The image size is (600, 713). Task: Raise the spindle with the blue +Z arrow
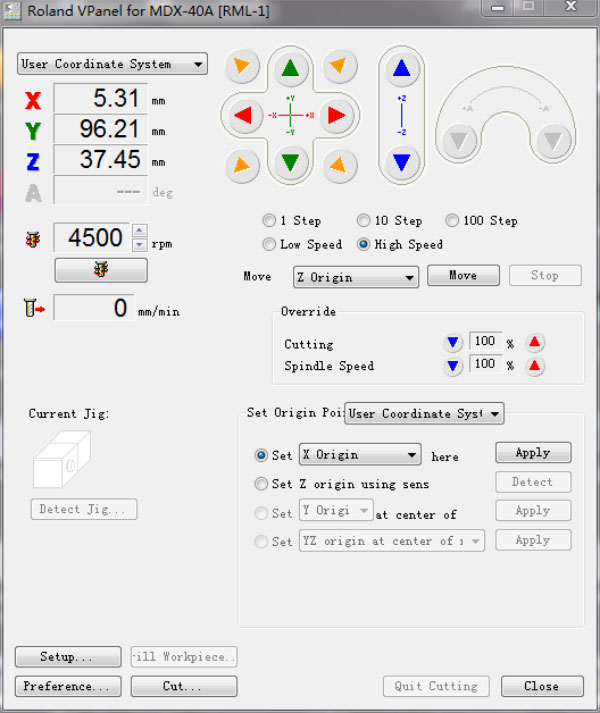(402, 69)
